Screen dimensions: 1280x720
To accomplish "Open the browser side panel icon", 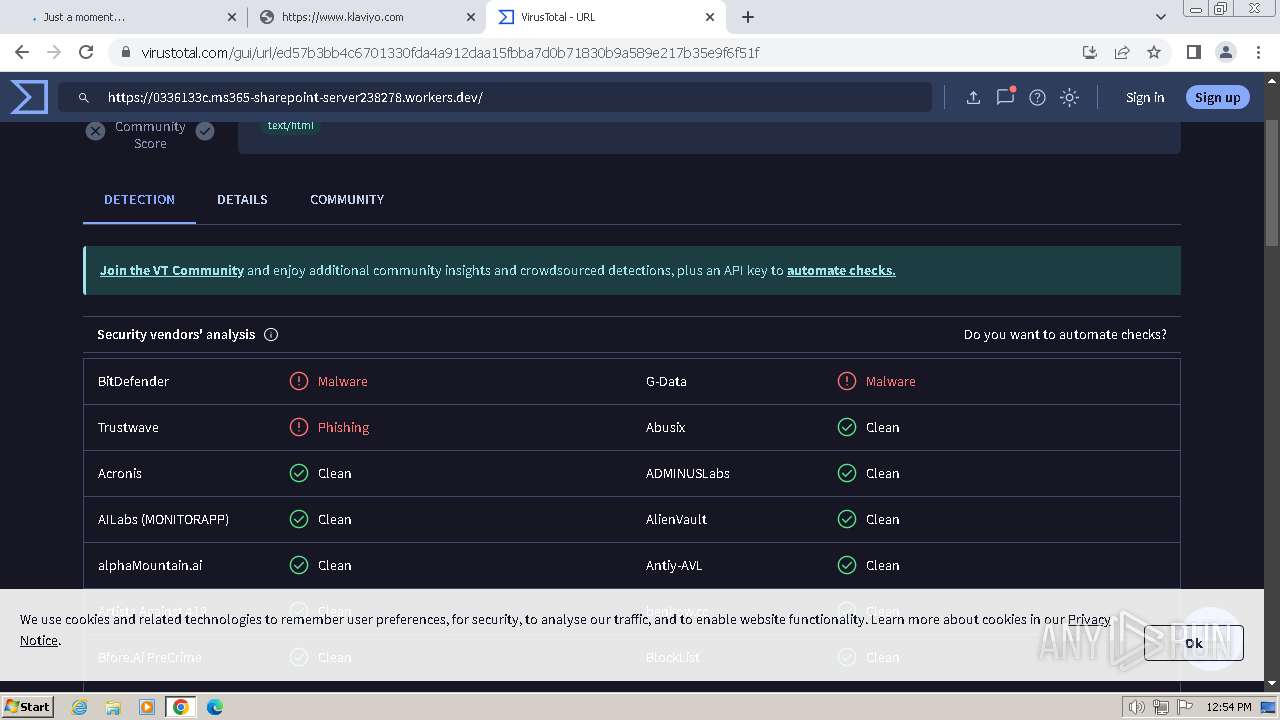I will [x=1193, y=52].
